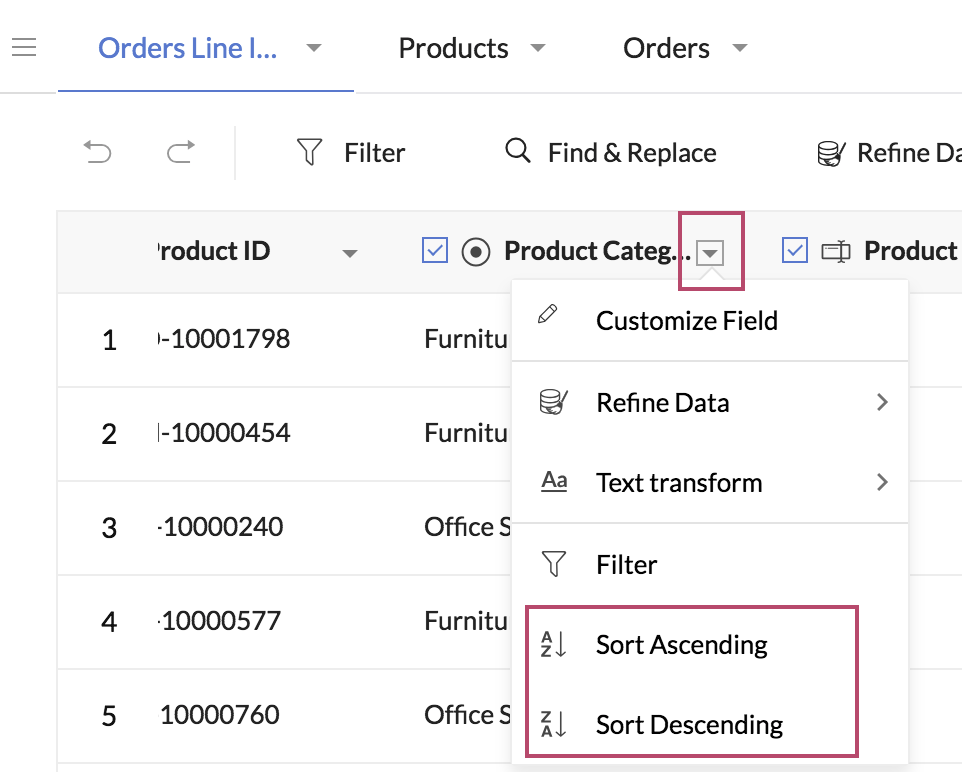Image resolution: width=962 pixels, height=772 pixels.
Task: Uncheck the Product Category column checkbox
Action: point(435,250)
